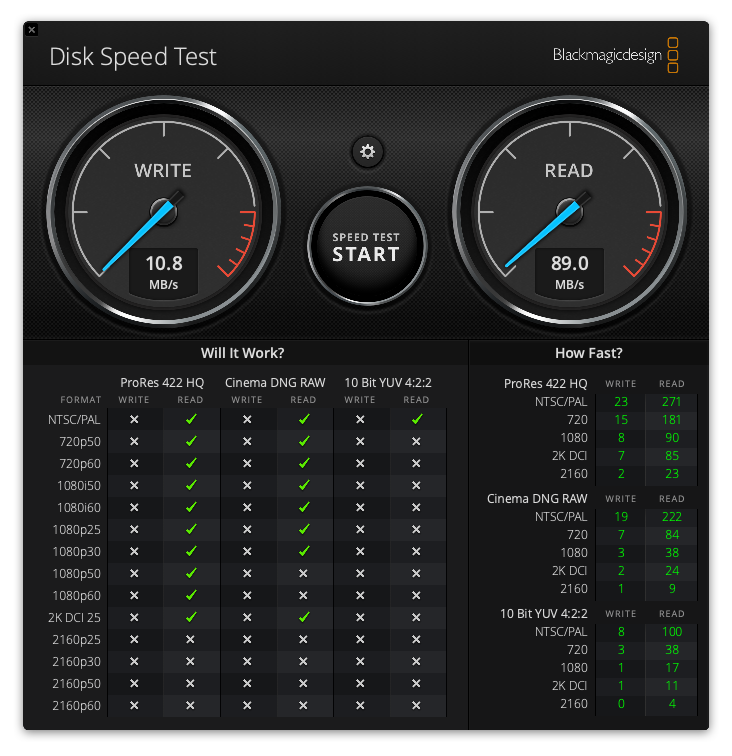
Task: Click the ProRes 422 HQ read checkmark for 1080p25
Action: pos(191,529)
